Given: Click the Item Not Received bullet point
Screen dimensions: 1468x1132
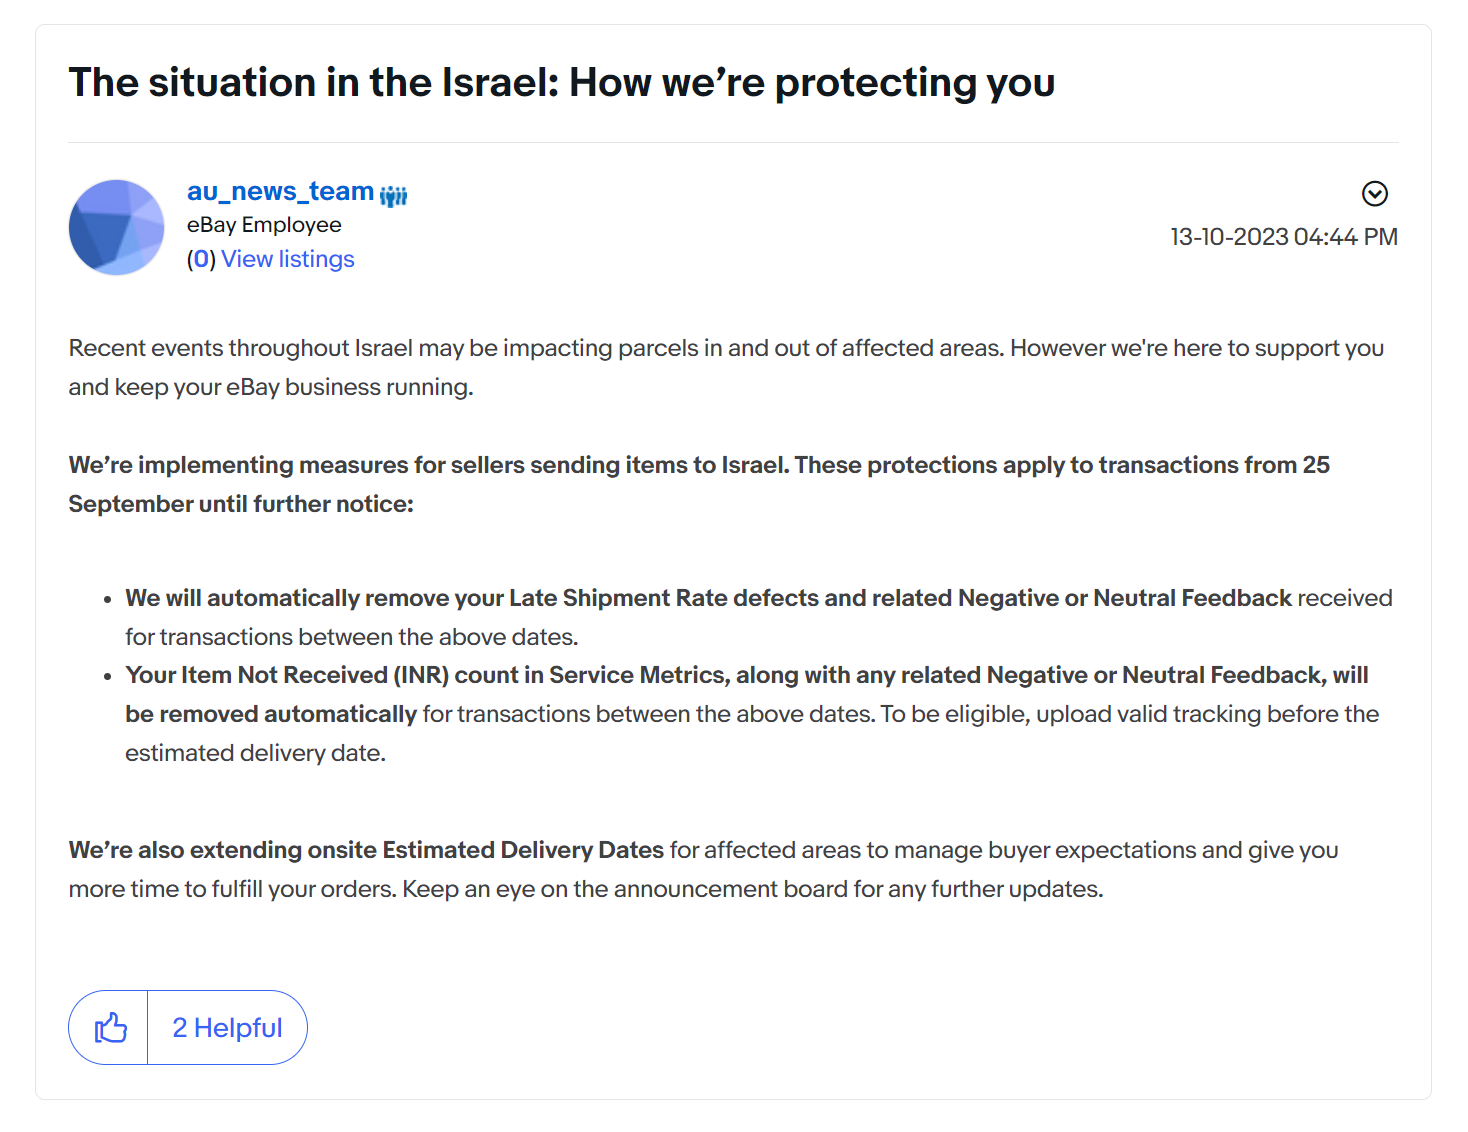Looking at the screenshot, I should point(746,676).
